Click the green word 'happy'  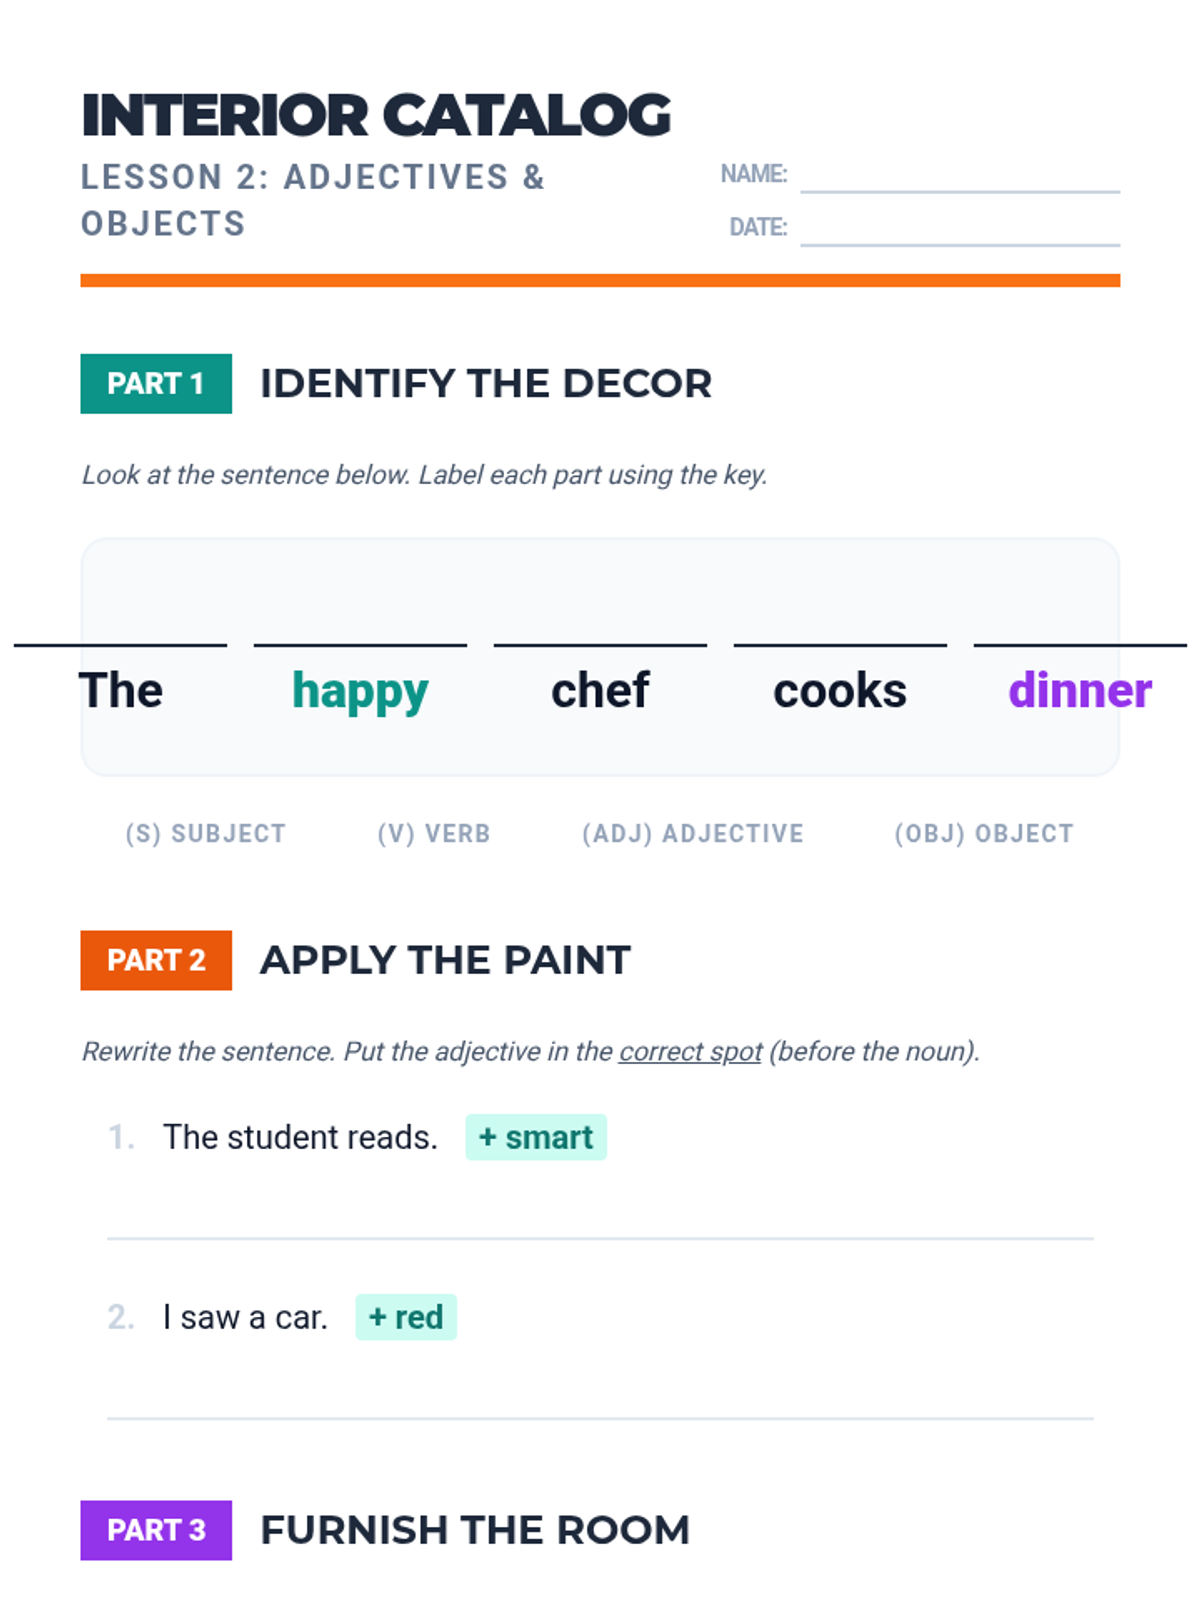360,692
